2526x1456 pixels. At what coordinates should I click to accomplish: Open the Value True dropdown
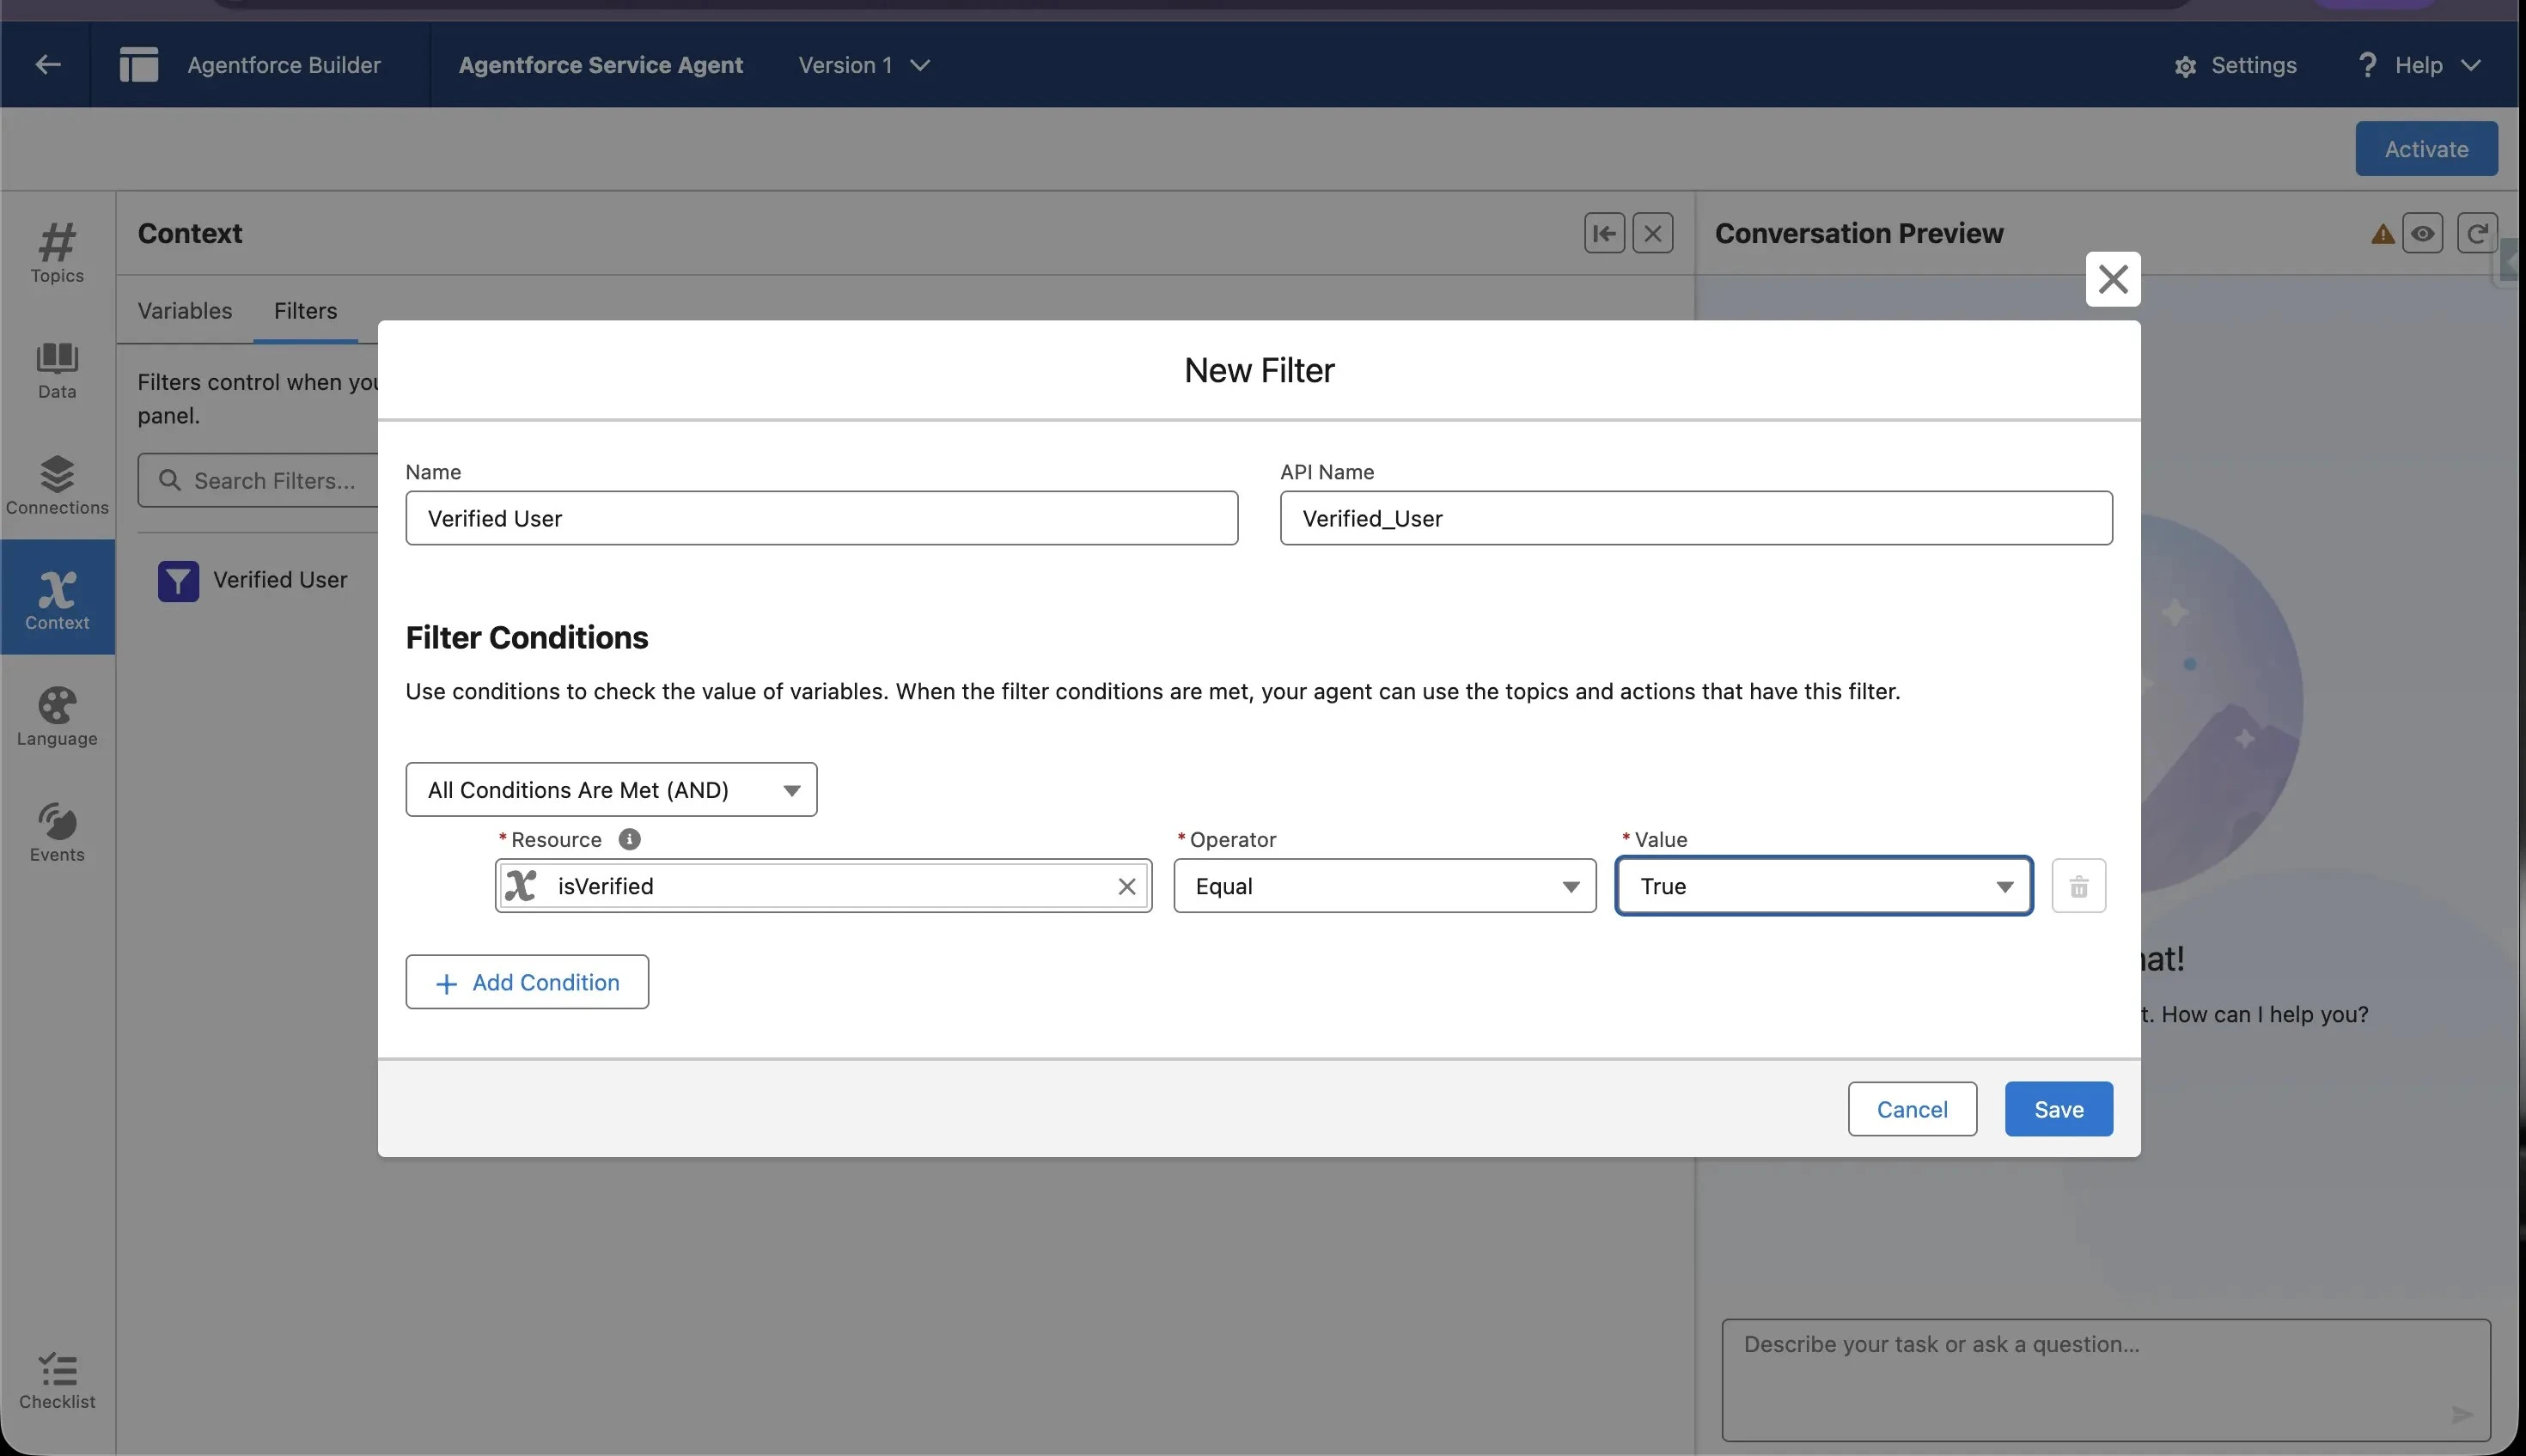pos(1824,886)
